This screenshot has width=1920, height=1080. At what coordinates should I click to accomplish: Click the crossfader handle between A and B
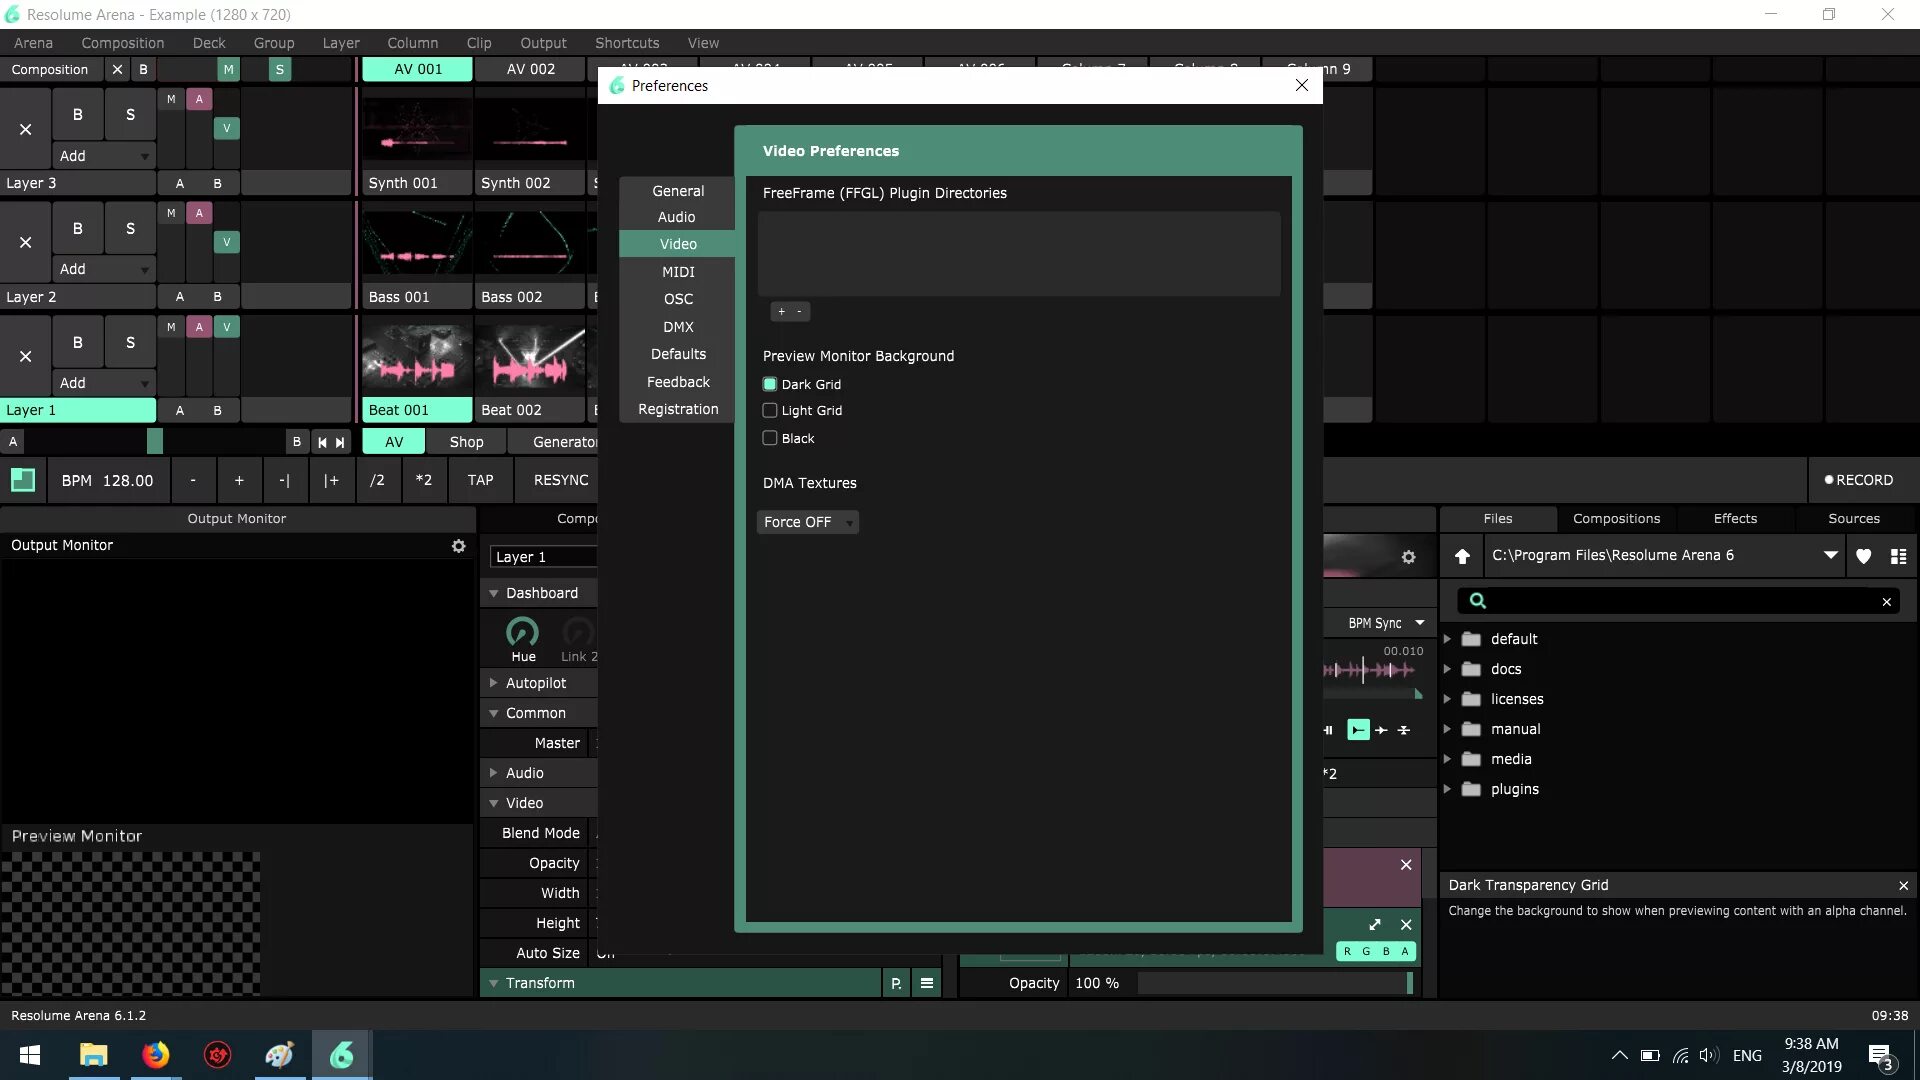point(154,441)
